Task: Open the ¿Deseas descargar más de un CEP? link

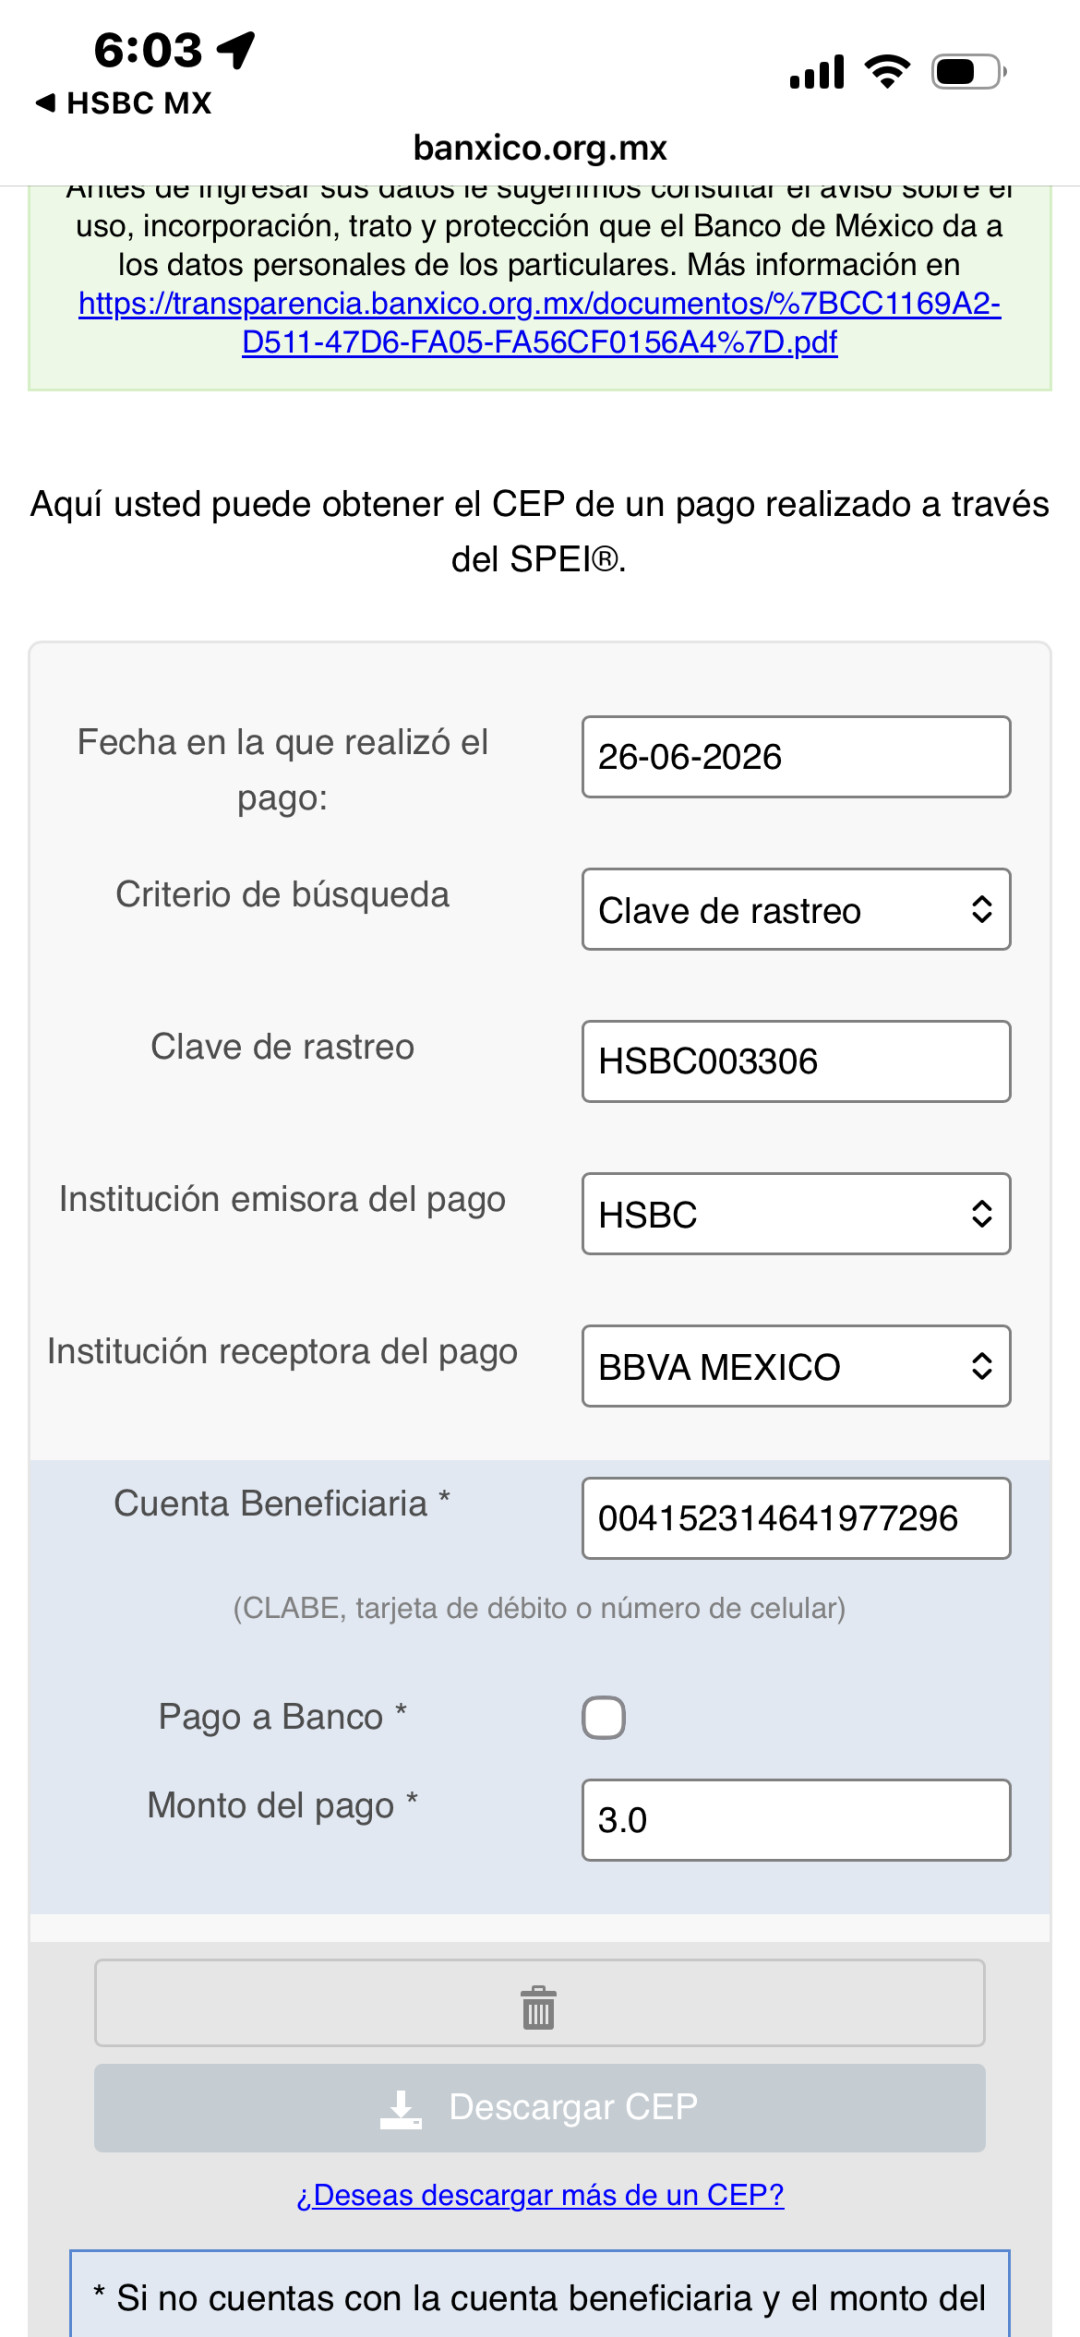Action: (540, 2194)
